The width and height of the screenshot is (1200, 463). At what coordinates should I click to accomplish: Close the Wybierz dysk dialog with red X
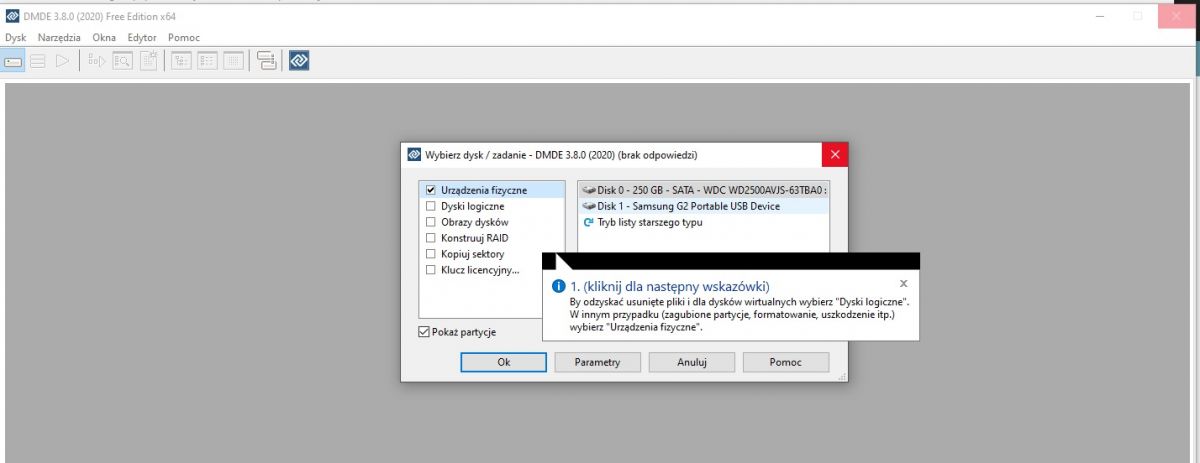(835, 155)
